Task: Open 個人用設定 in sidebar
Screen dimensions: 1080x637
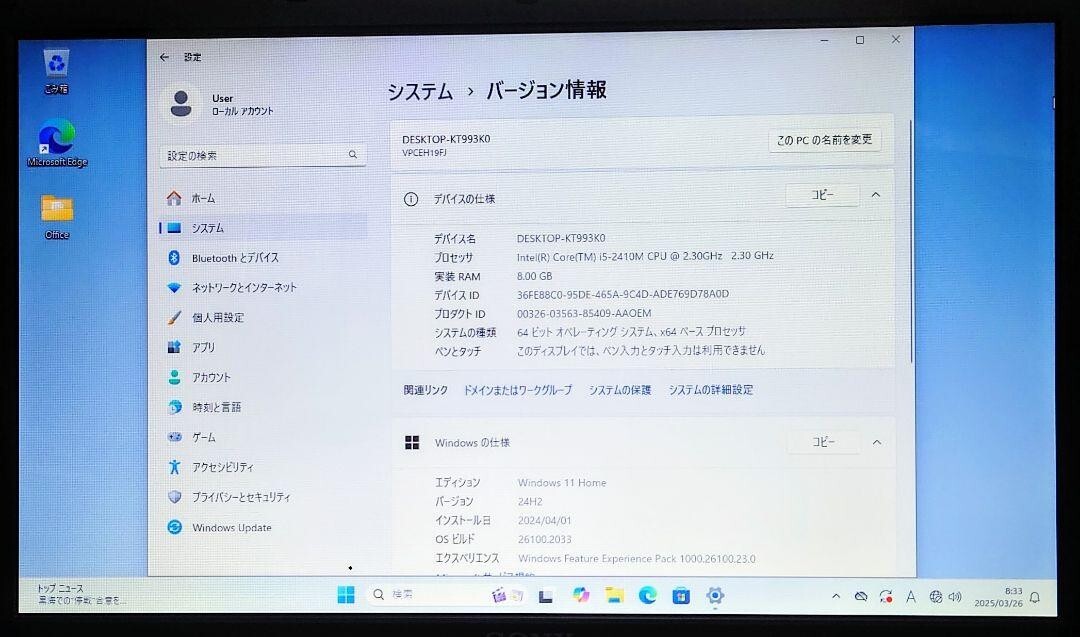Action: (262, 317)
